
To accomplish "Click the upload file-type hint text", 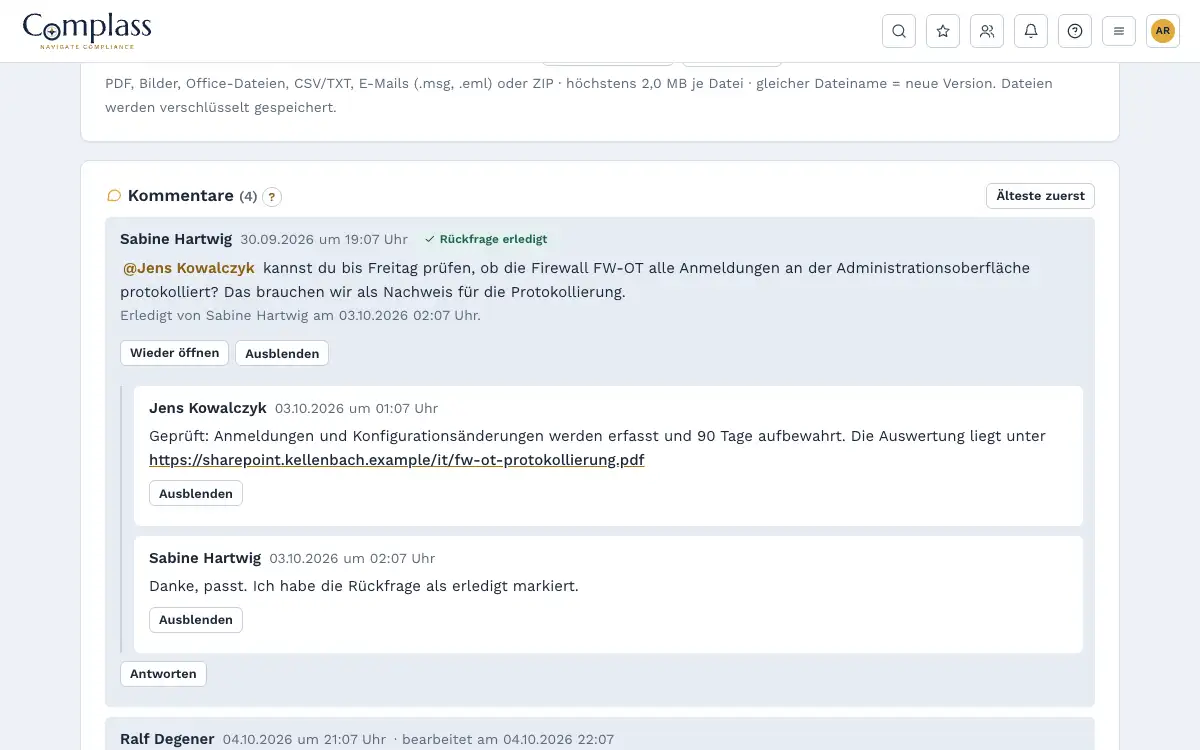I will pyautogui.click(x=579, y=95).
